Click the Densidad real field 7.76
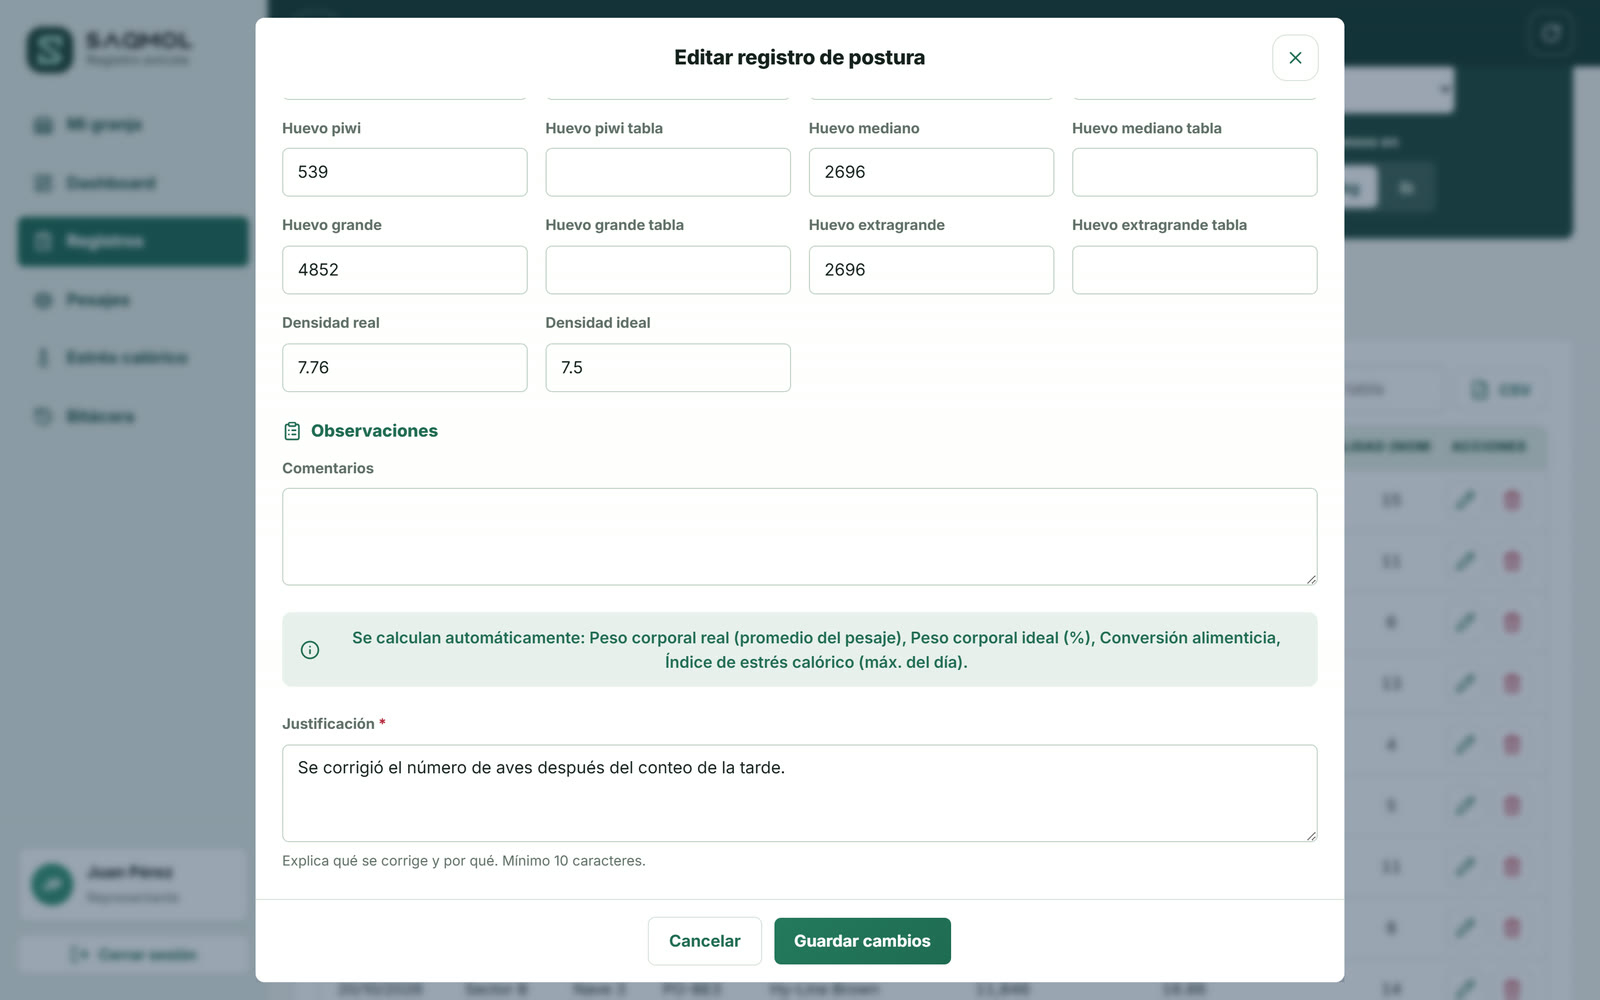1600x1000 pixels. 404,368
